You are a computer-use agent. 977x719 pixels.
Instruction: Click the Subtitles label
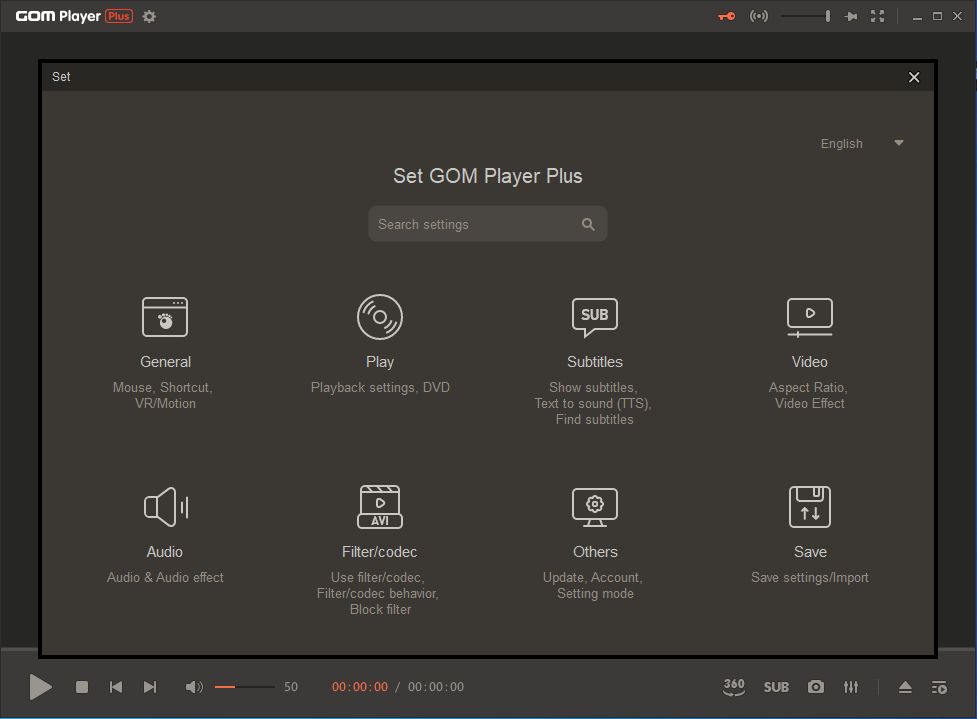tap(594, 362)
